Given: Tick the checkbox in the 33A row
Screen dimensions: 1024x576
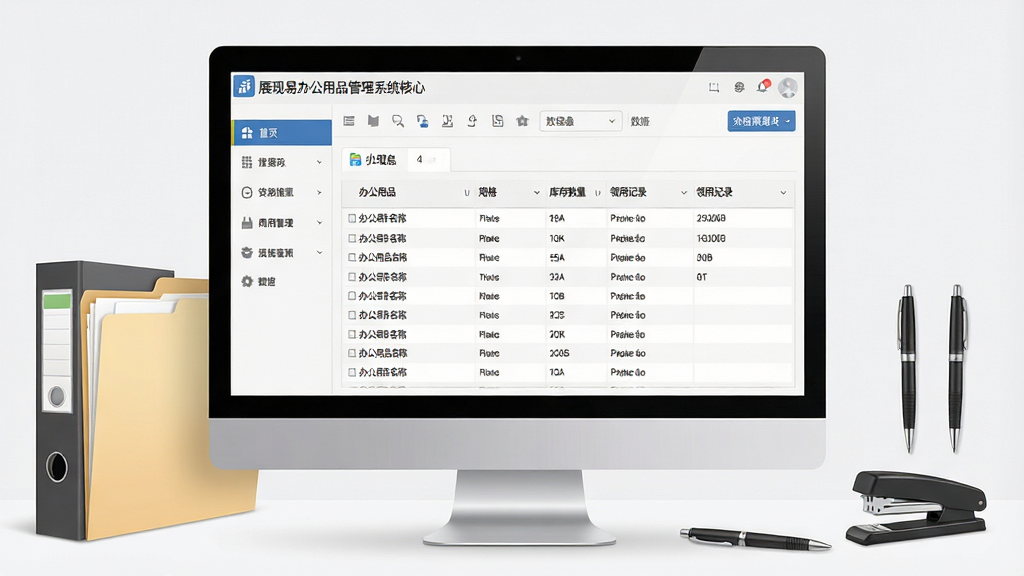Looking at the screenshot, I should (352, 277).
